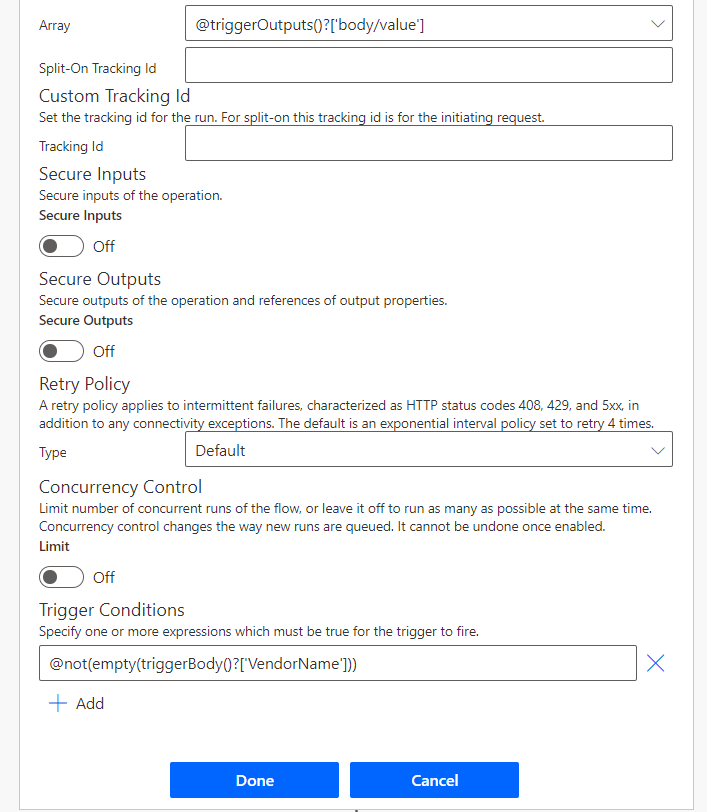
Task: Enable the Secure Outputs switch
Action: coord(61,351)
